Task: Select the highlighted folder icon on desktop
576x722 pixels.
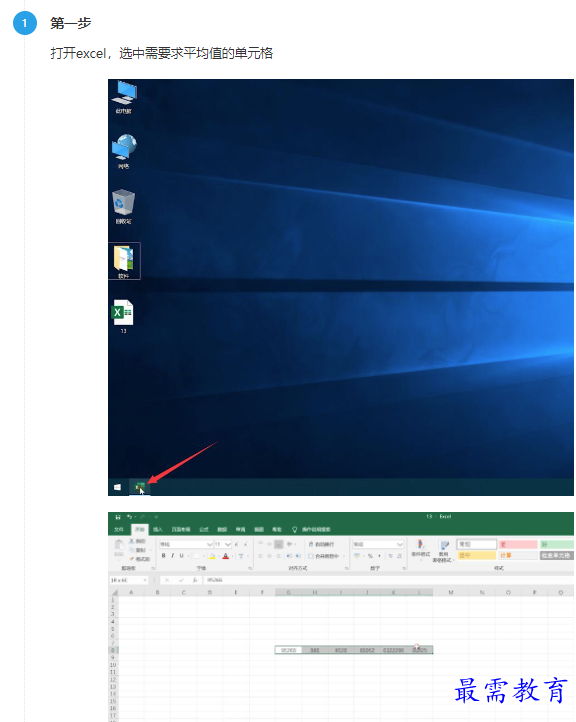Action: [124, 261]
